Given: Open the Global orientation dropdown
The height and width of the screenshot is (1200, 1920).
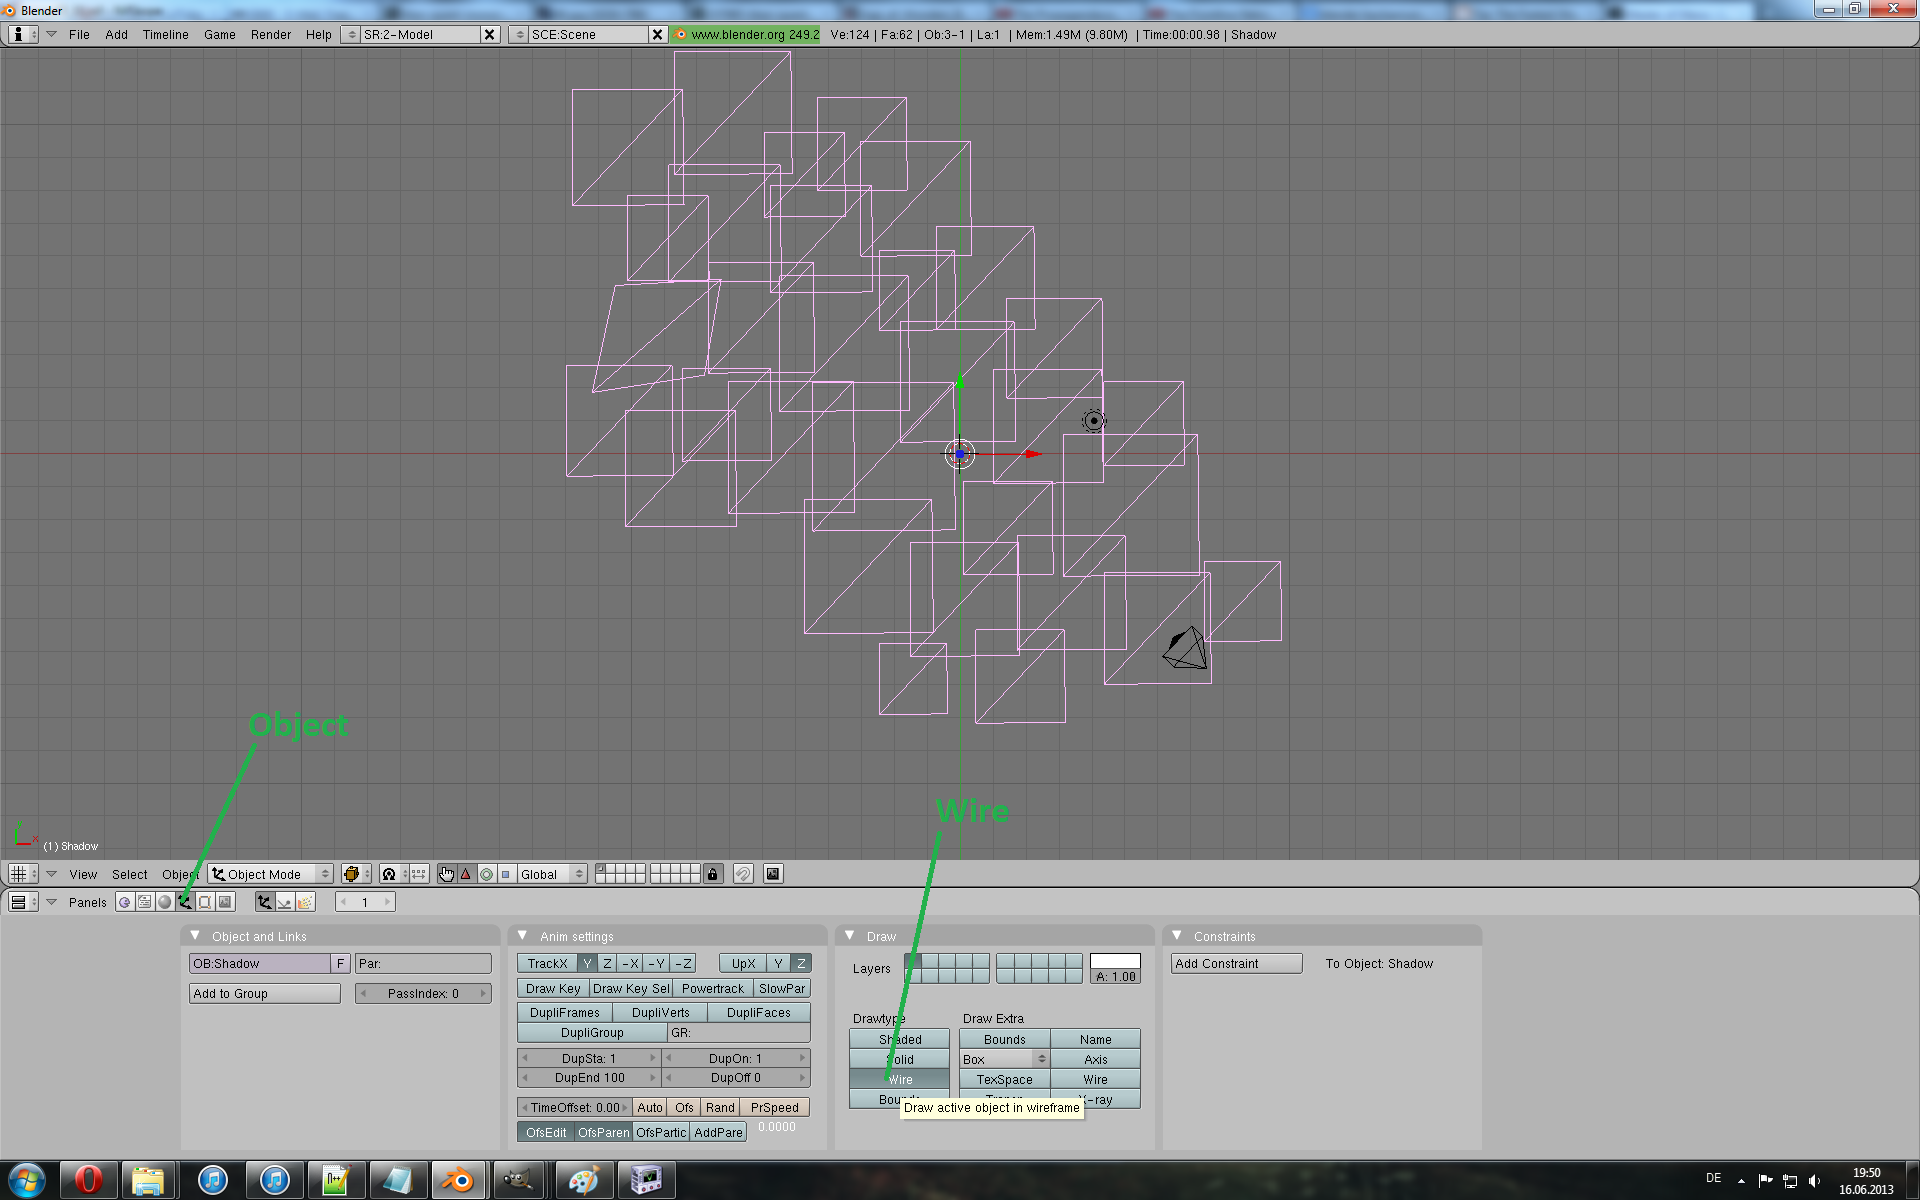Looking at the screenshot, I should (552, 874).
